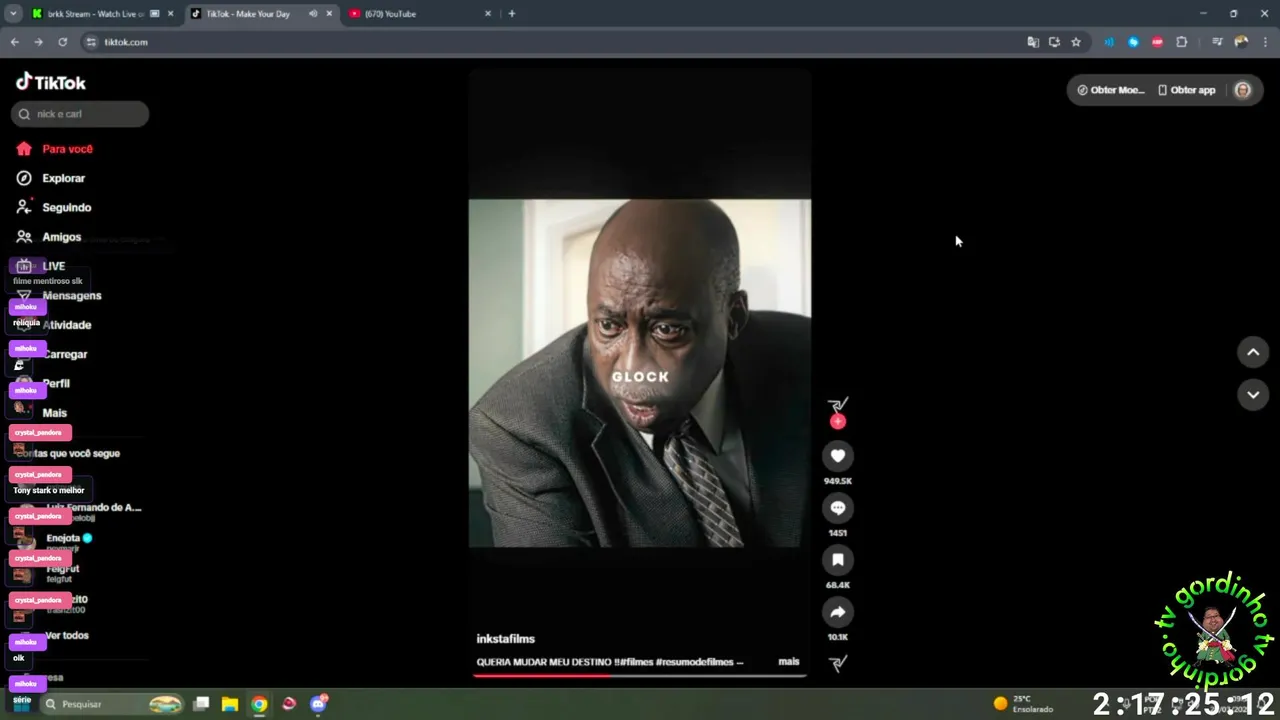Like the video with heart icon
1280x720 pixels.
click(838, 456)
